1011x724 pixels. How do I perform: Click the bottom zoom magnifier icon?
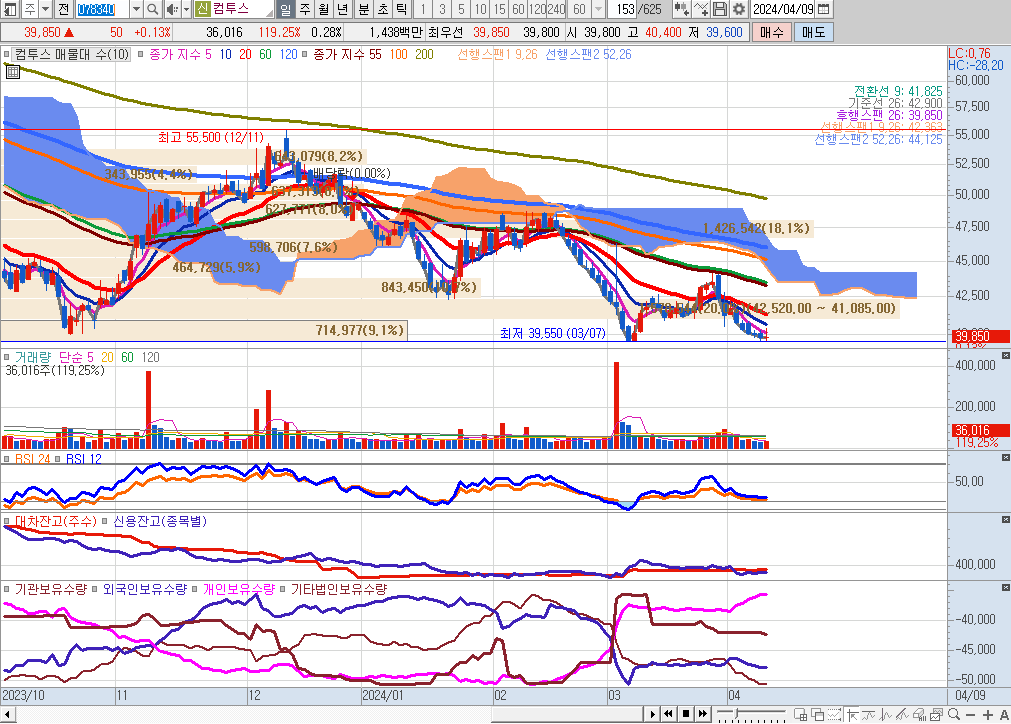pos(953,714)
